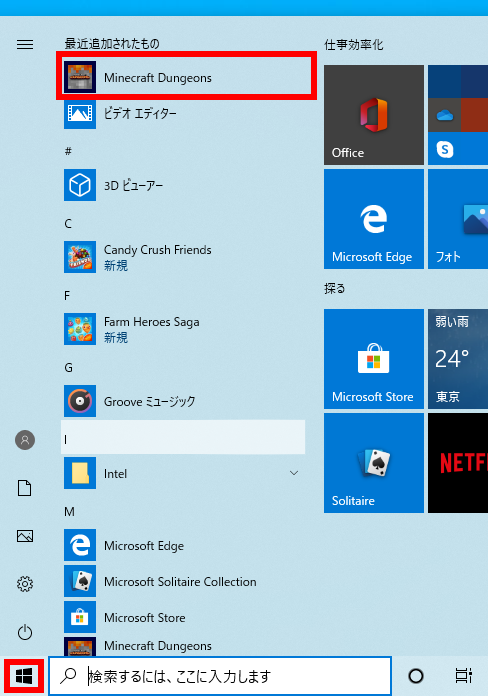The width and height of the screenshot is (488, 696).
Task: Click the letter I section header
Action: click(x=183, y=437)
